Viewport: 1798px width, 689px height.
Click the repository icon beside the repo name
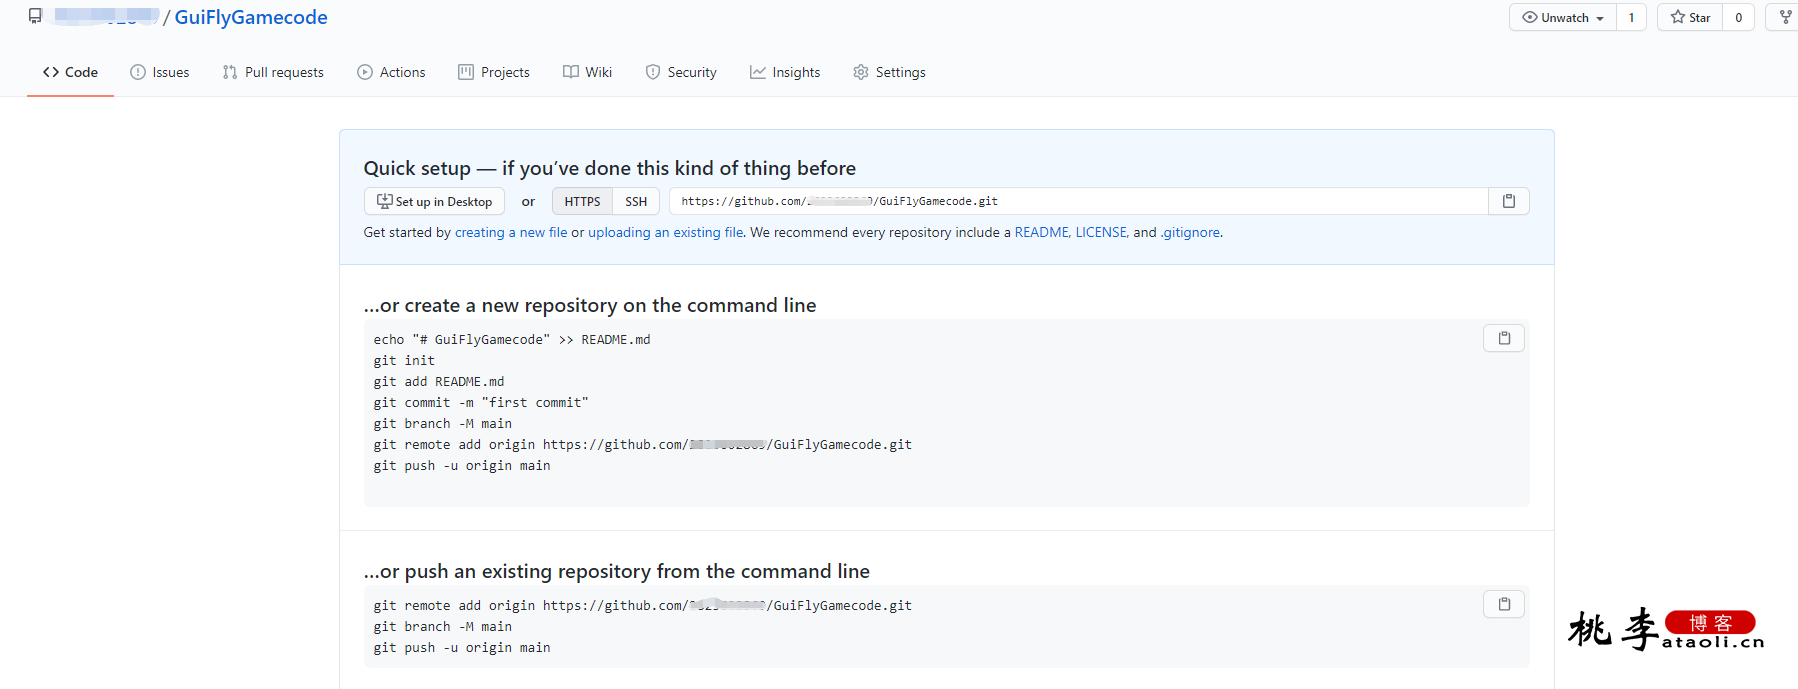[x=35, y=16]
